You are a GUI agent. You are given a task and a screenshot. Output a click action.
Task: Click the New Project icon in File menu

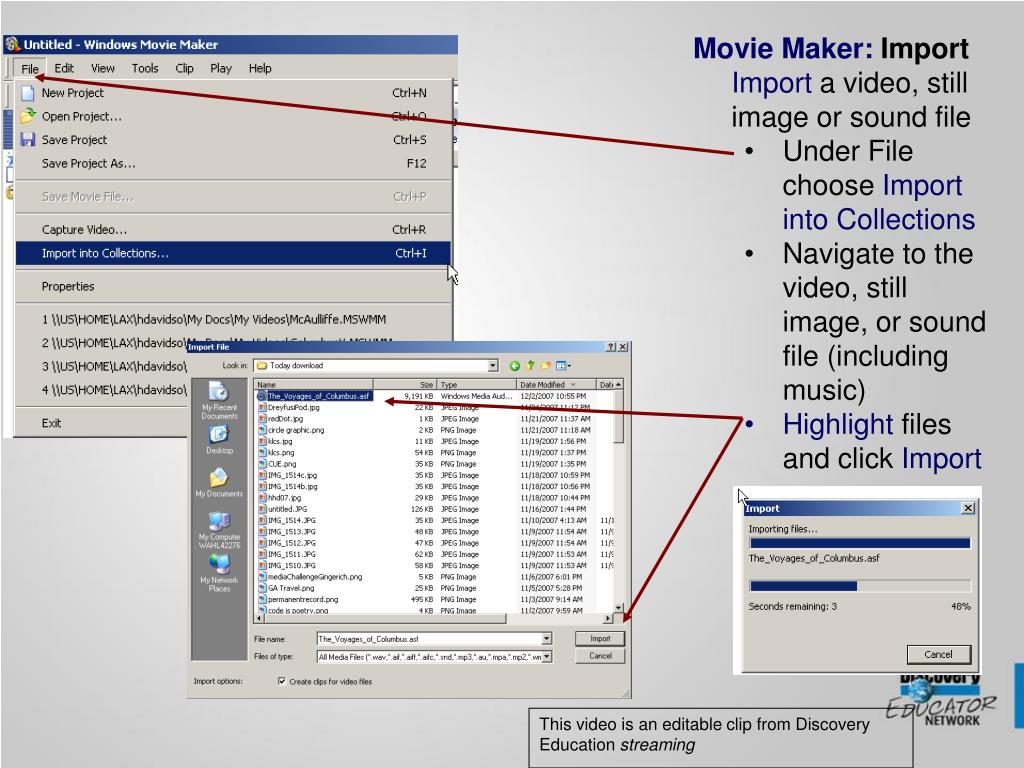click(x=27, y=93)
